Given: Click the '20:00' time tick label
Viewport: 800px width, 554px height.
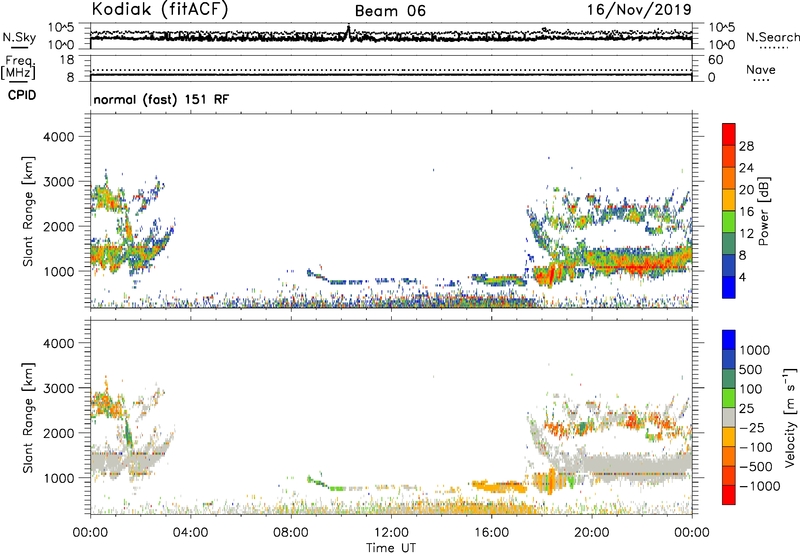Looking at the screenshot, I should (592, 533).
